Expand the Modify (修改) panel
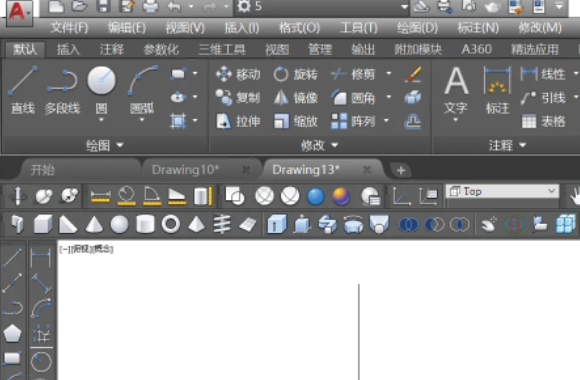580x380 pixels. coord(319,145)
